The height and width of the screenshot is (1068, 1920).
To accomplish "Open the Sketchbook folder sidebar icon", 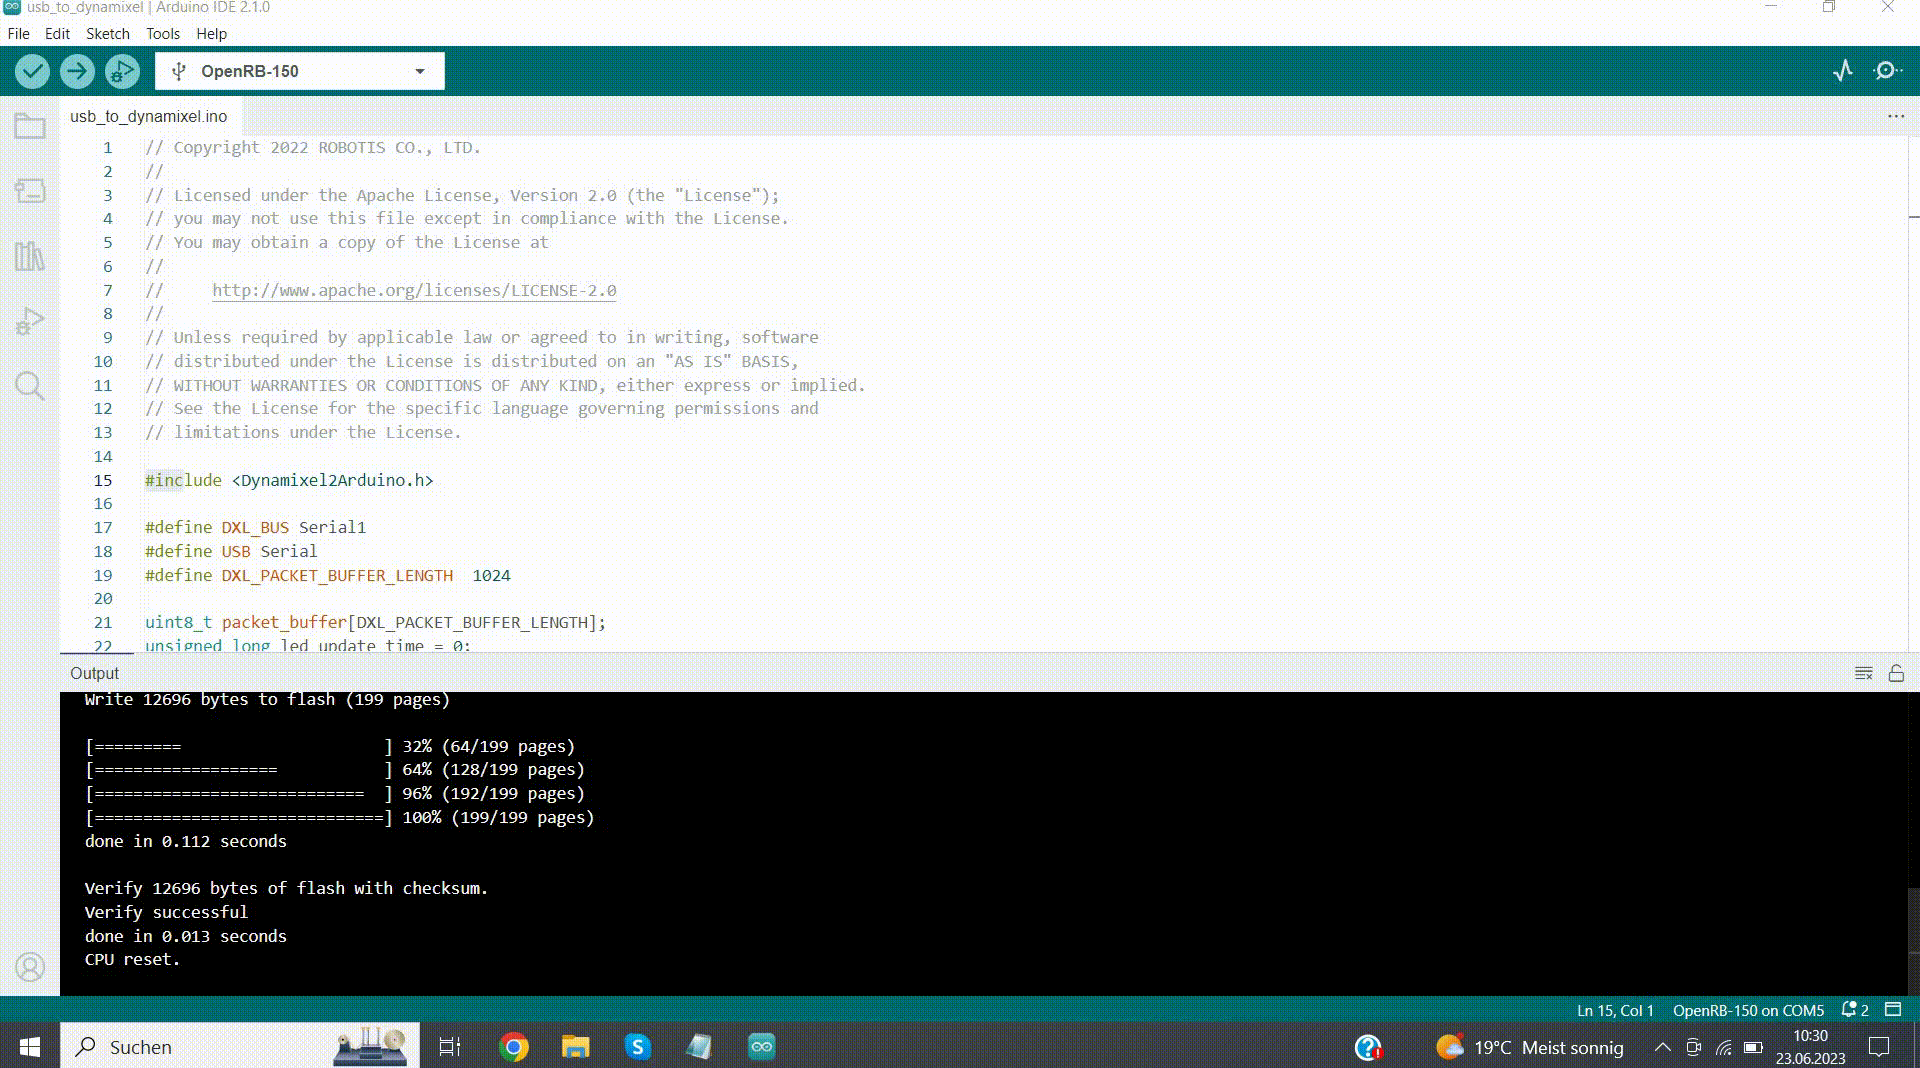I will 30,127.
